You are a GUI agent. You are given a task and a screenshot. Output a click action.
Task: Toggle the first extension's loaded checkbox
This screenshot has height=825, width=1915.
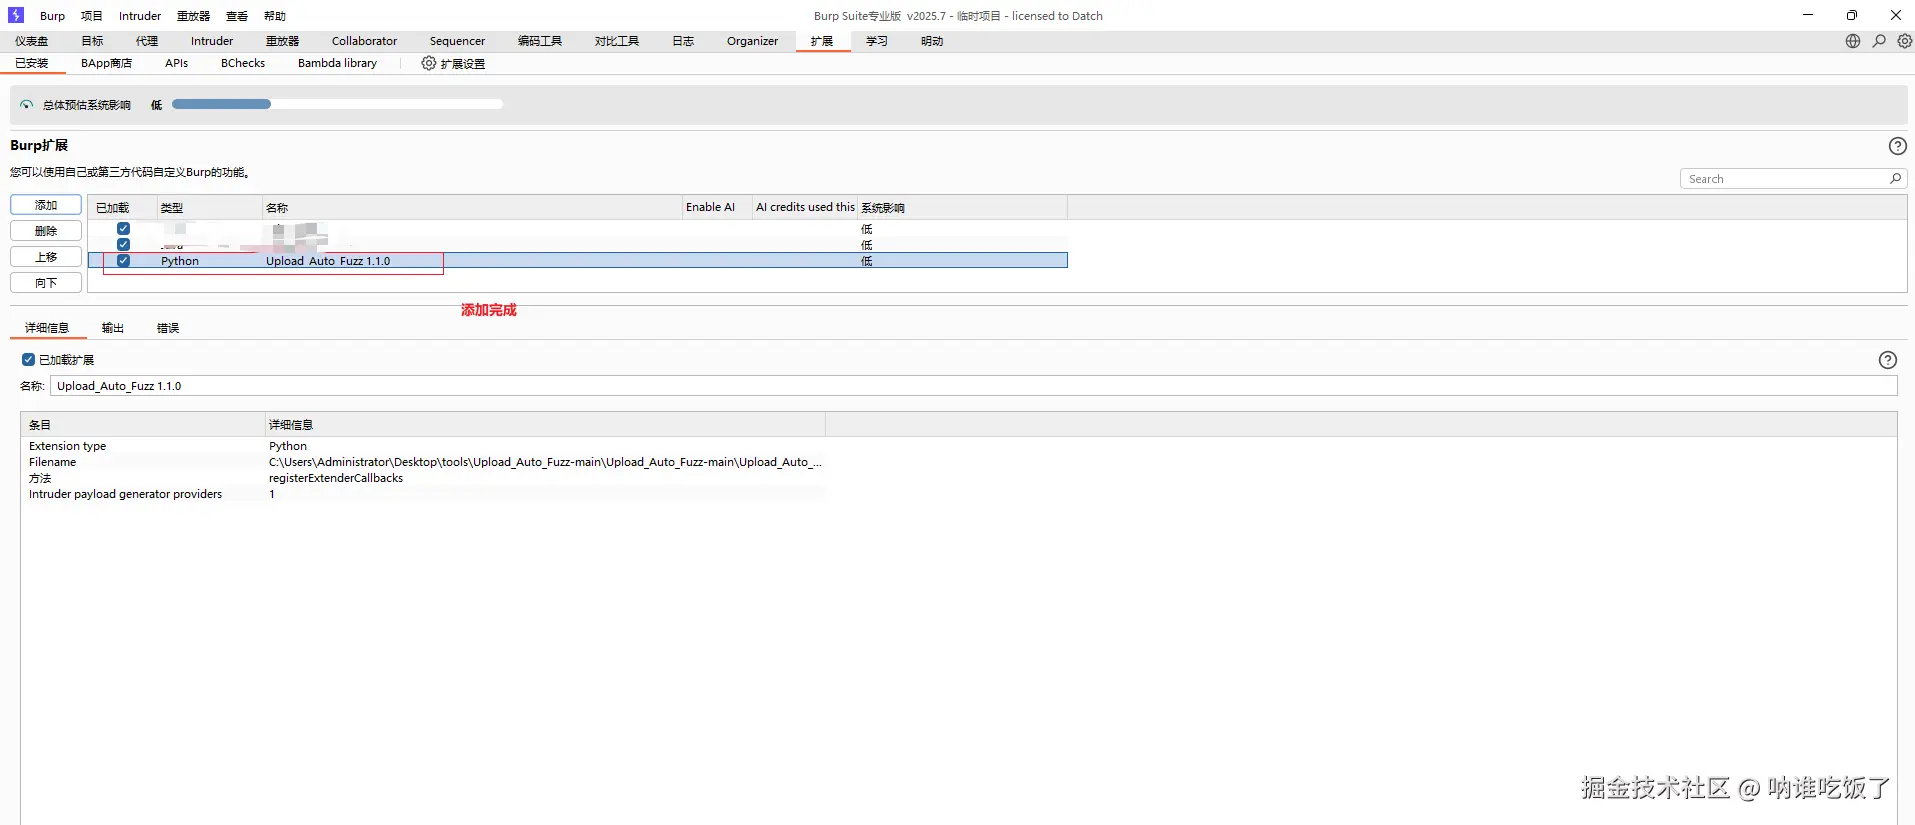(123, 229)
